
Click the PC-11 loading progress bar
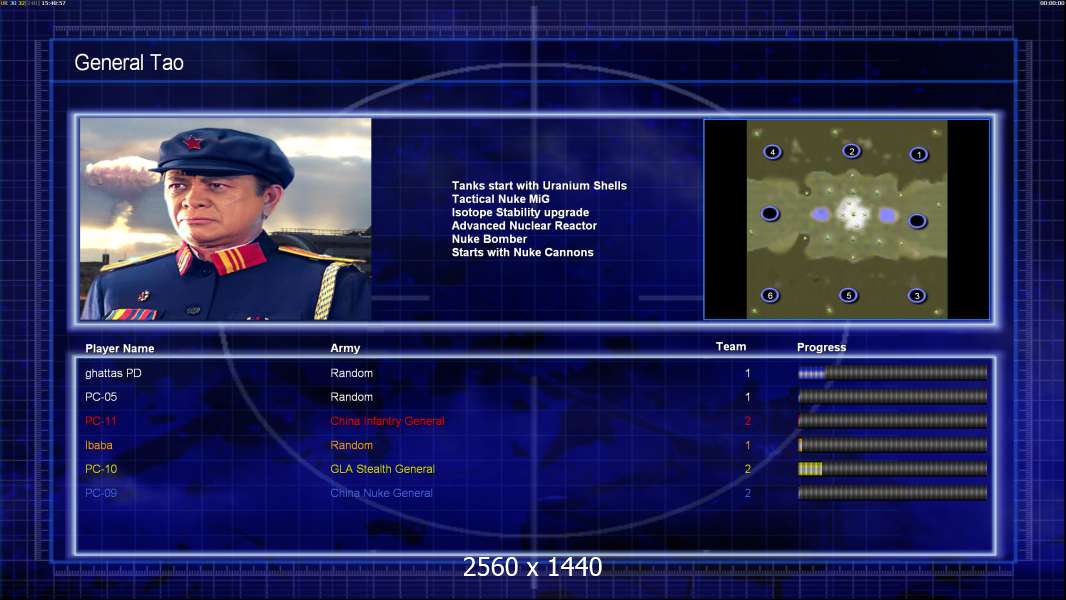892,421
